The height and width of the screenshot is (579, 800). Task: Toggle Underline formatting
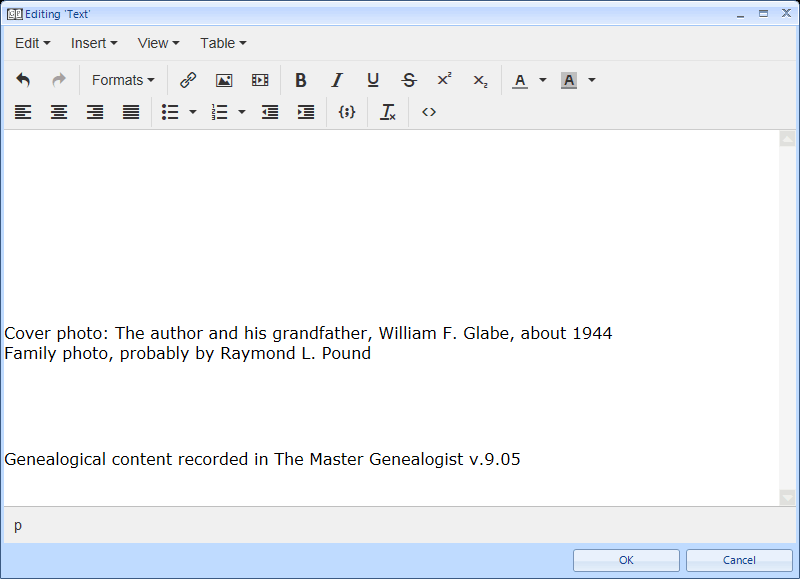coord(373,80)
